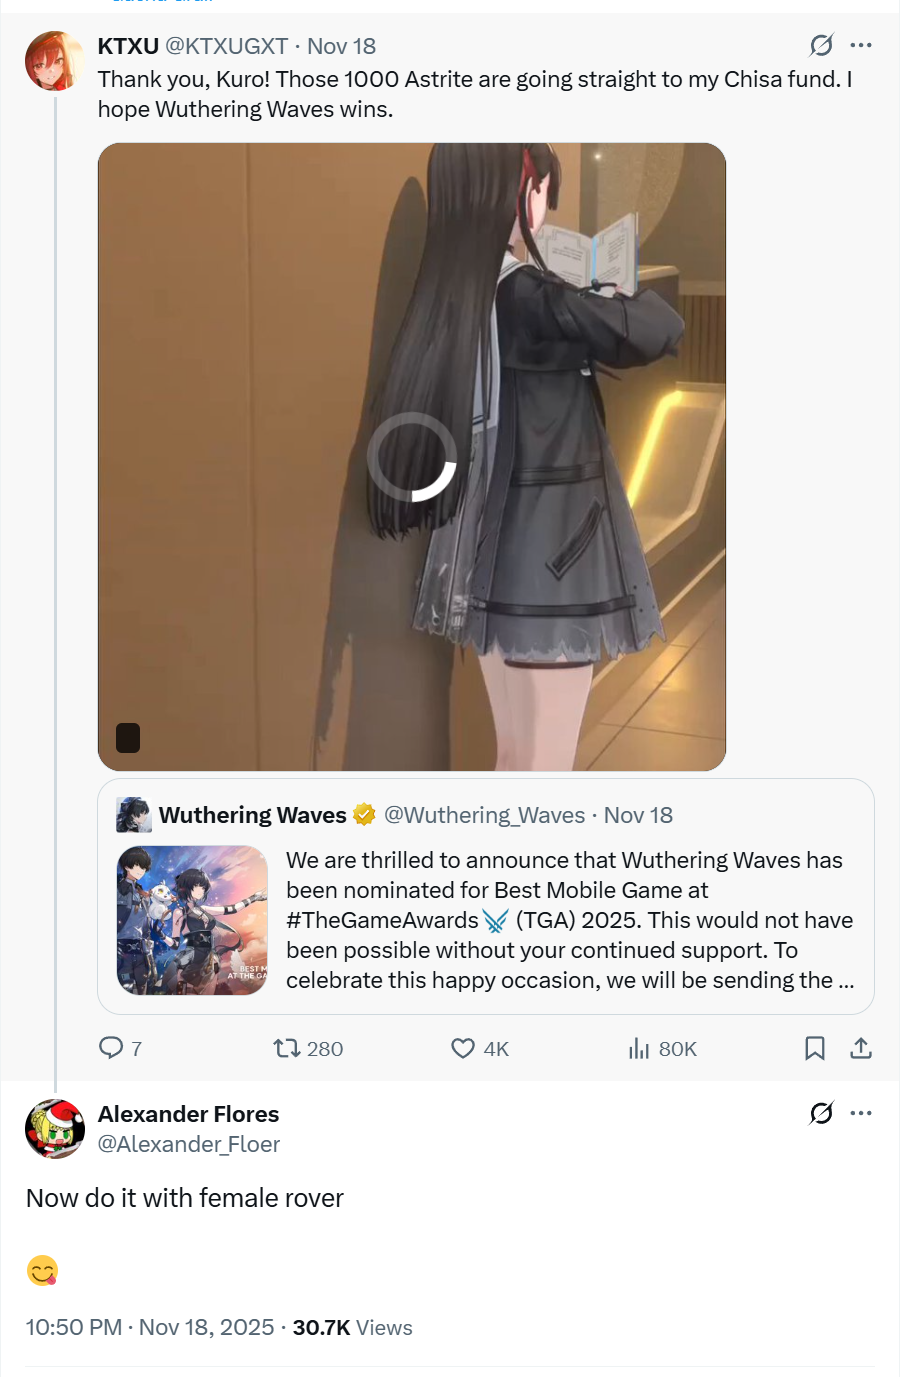View analytics showing 80K views
Viewport: 910px width, 1377px height.
click(x=639, y=1048)
